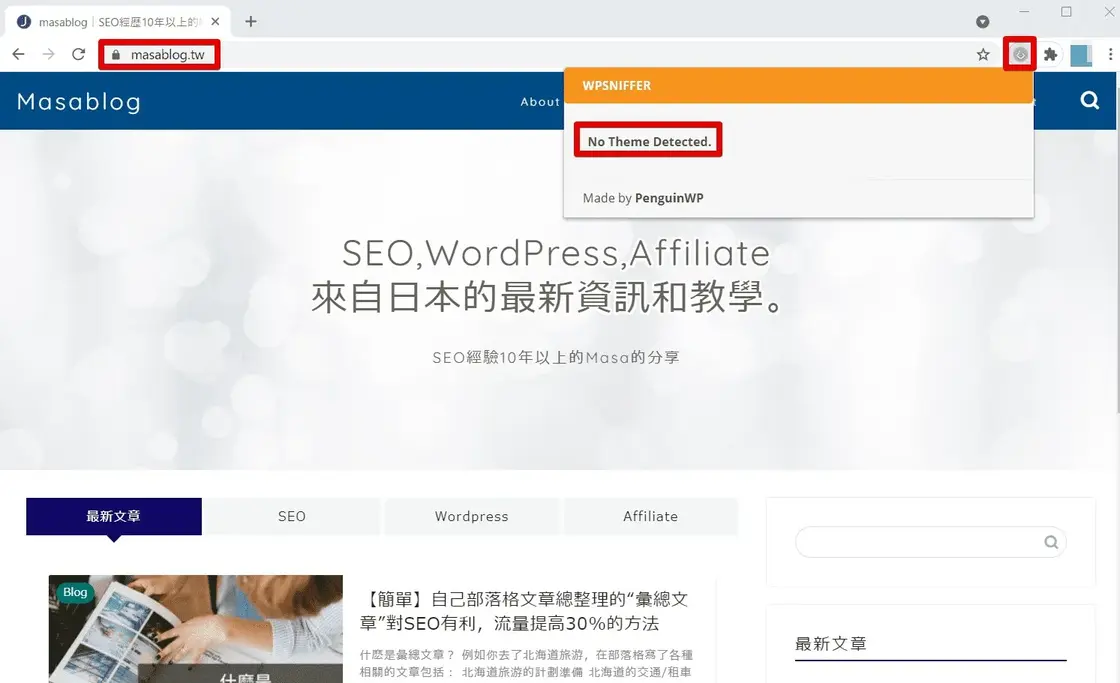Click the 最新文章 sidebar heading
Image resolution: width=1120 pixels, height=683 pixels.
coord(831,644)
